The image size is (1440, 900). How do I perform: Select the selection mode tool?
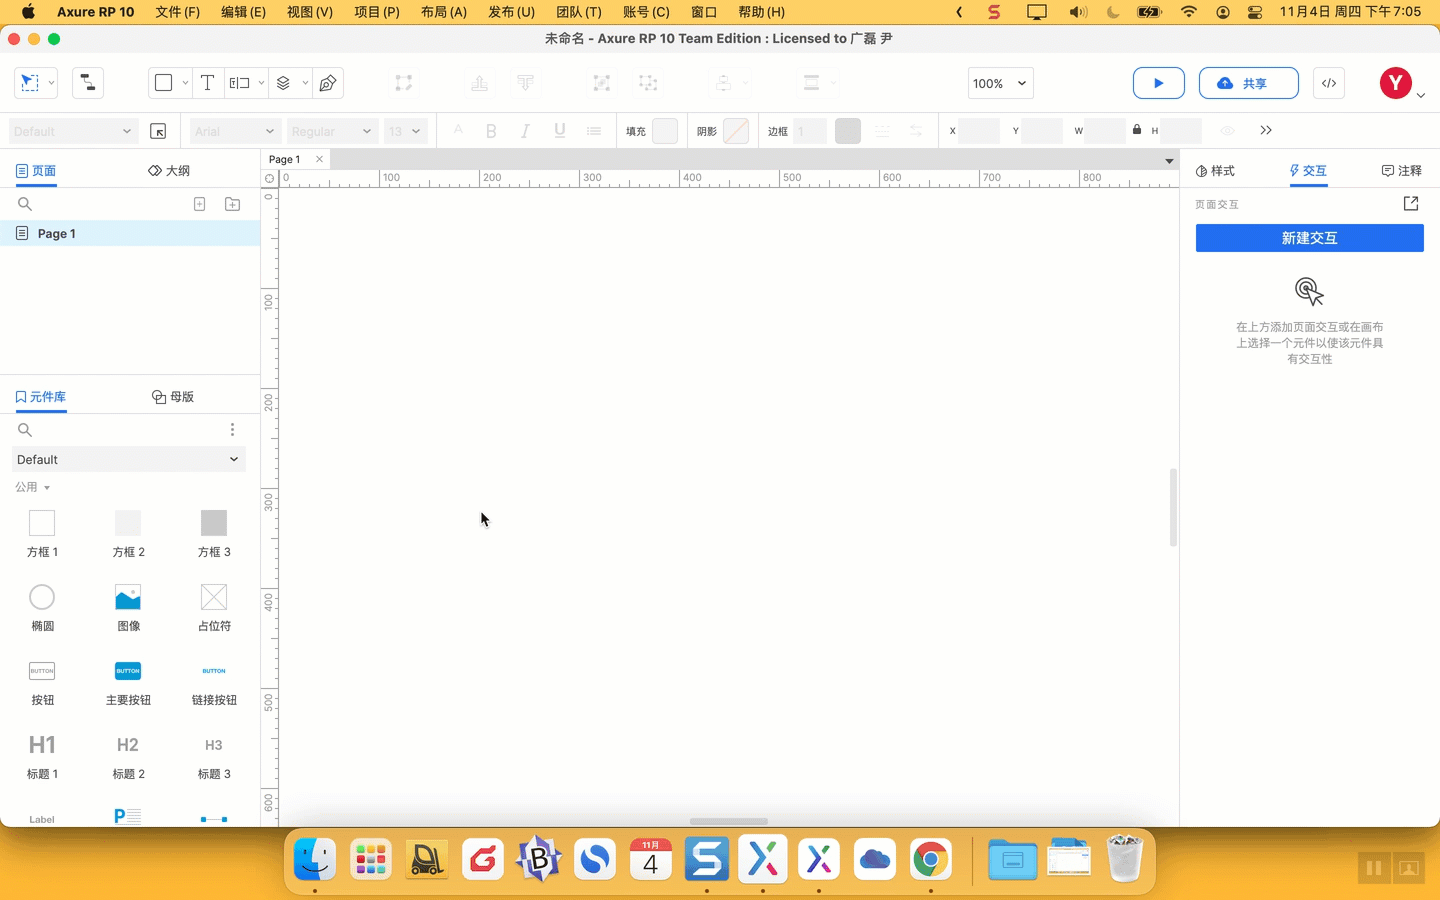[x=30, y=83]
